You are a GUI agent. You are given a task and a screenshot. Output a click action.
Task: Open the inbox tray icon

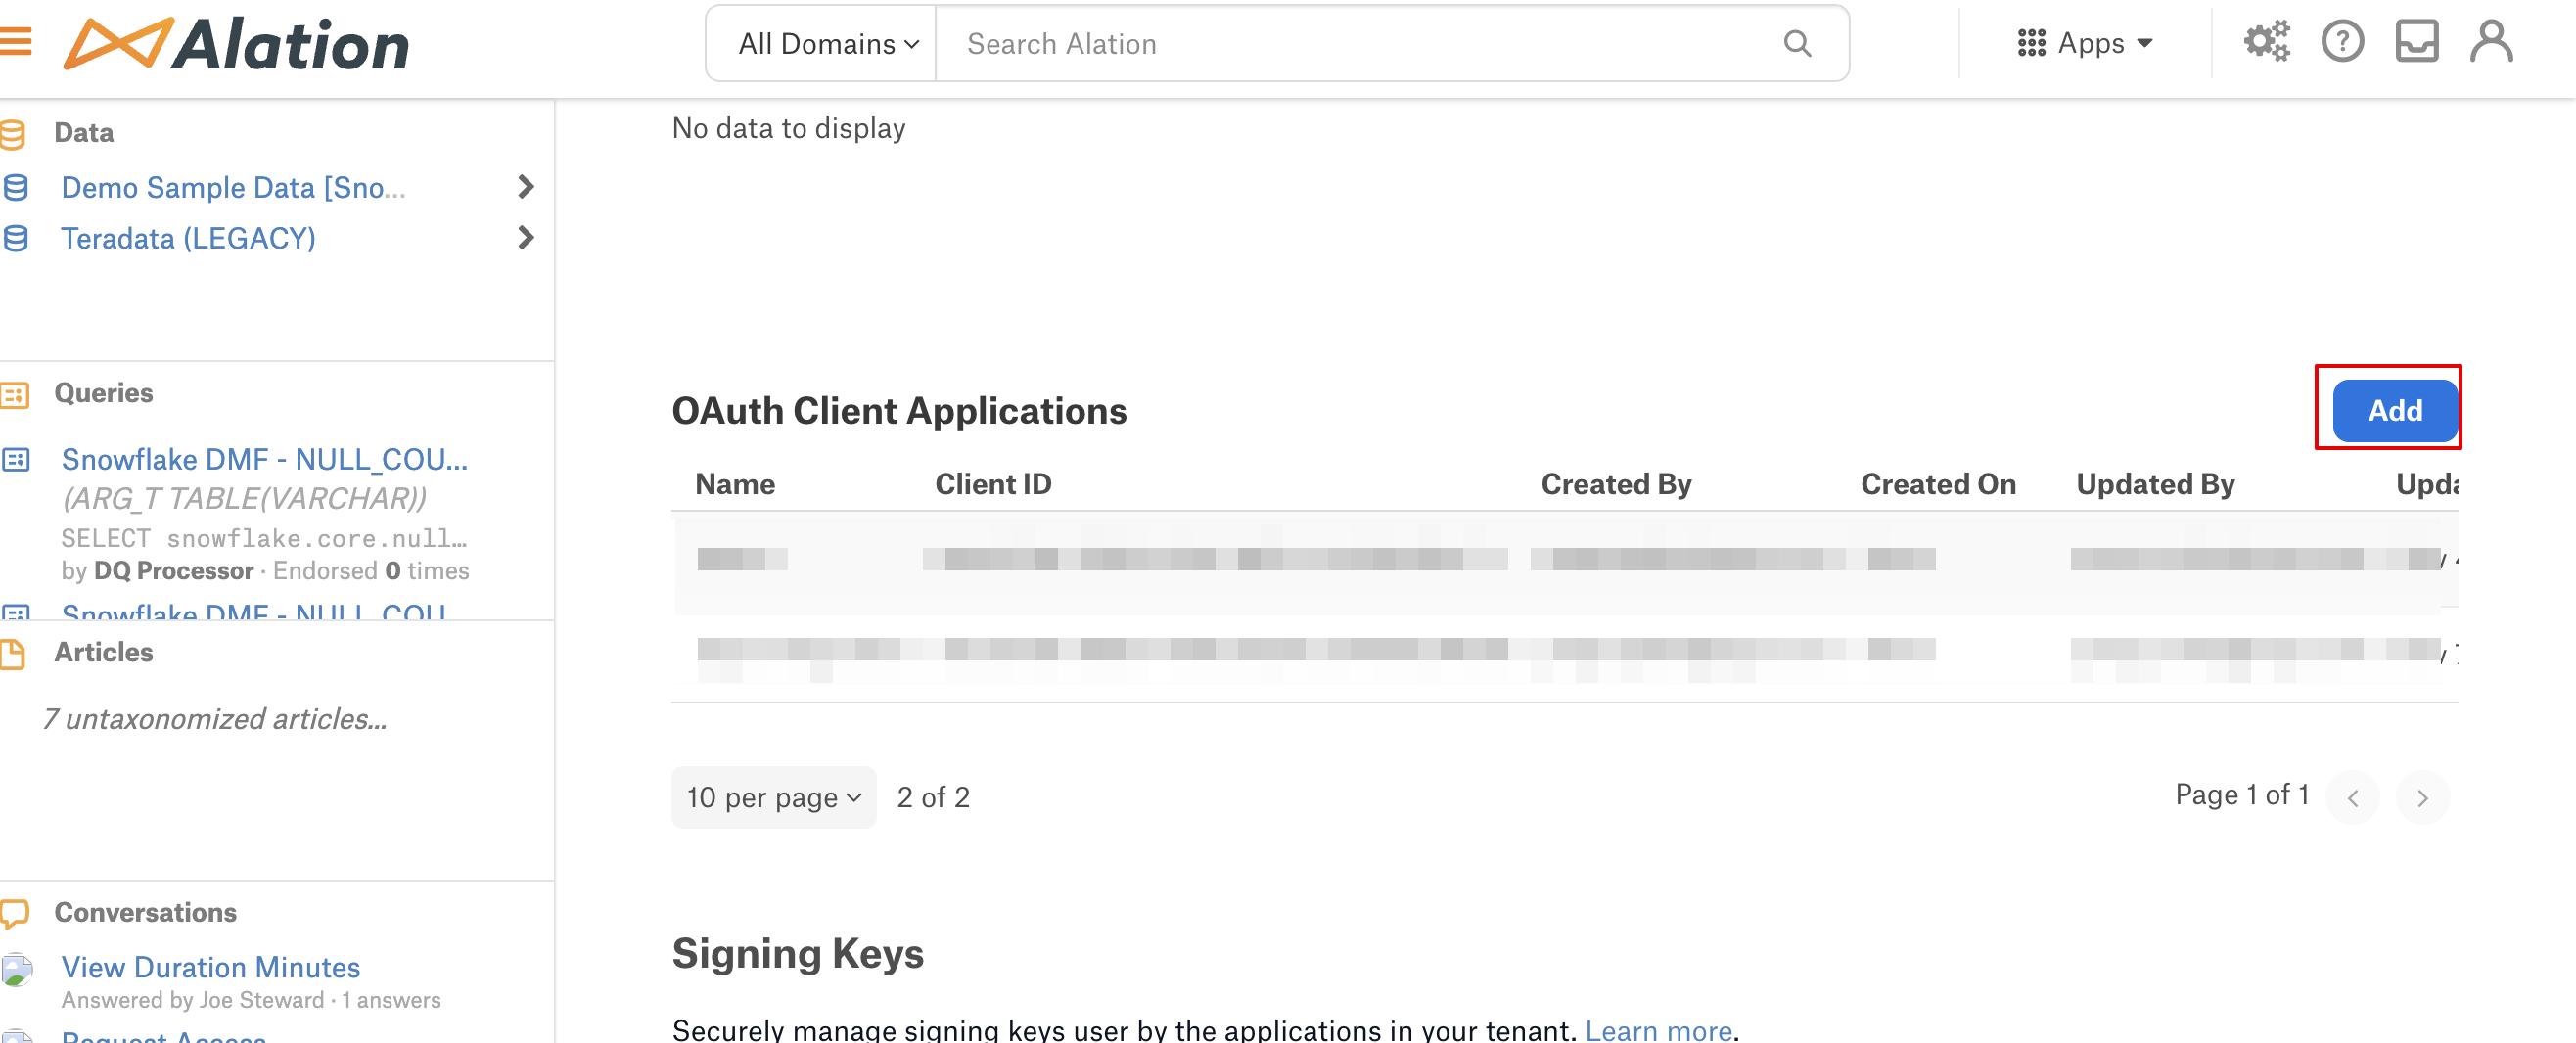tap(2416, 42)
